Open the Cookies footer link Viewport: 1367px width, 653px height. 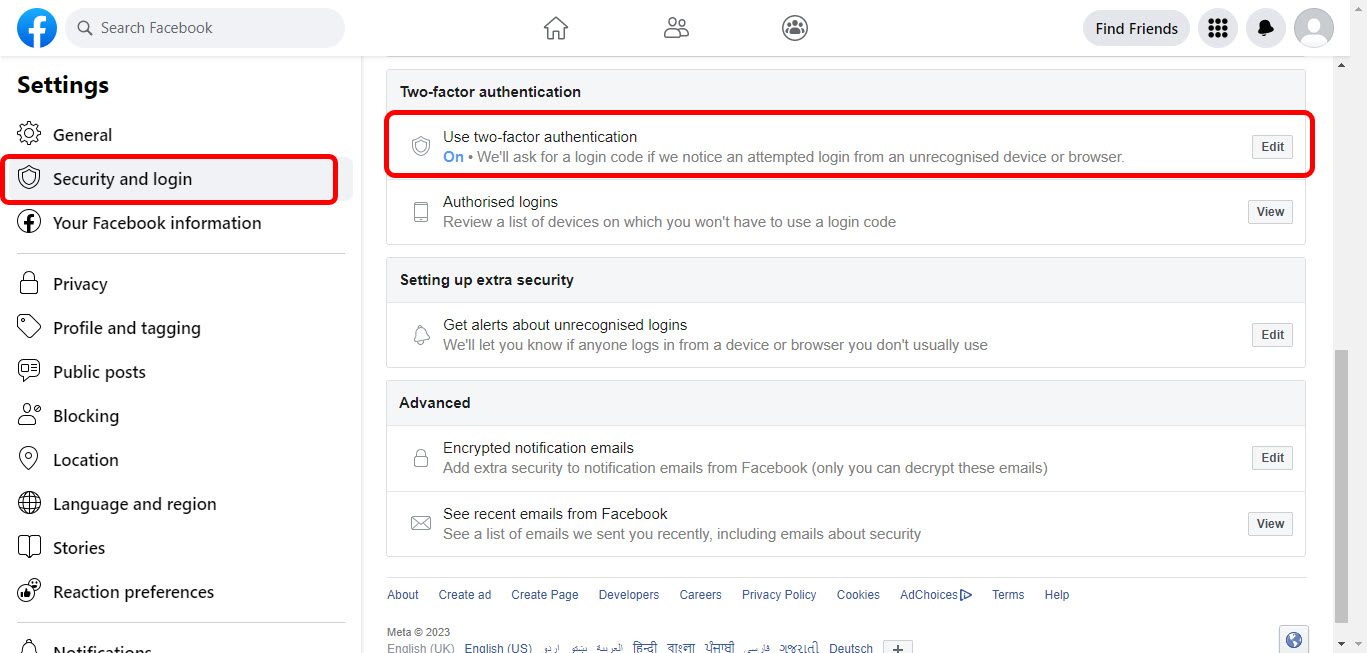(858, 595)
